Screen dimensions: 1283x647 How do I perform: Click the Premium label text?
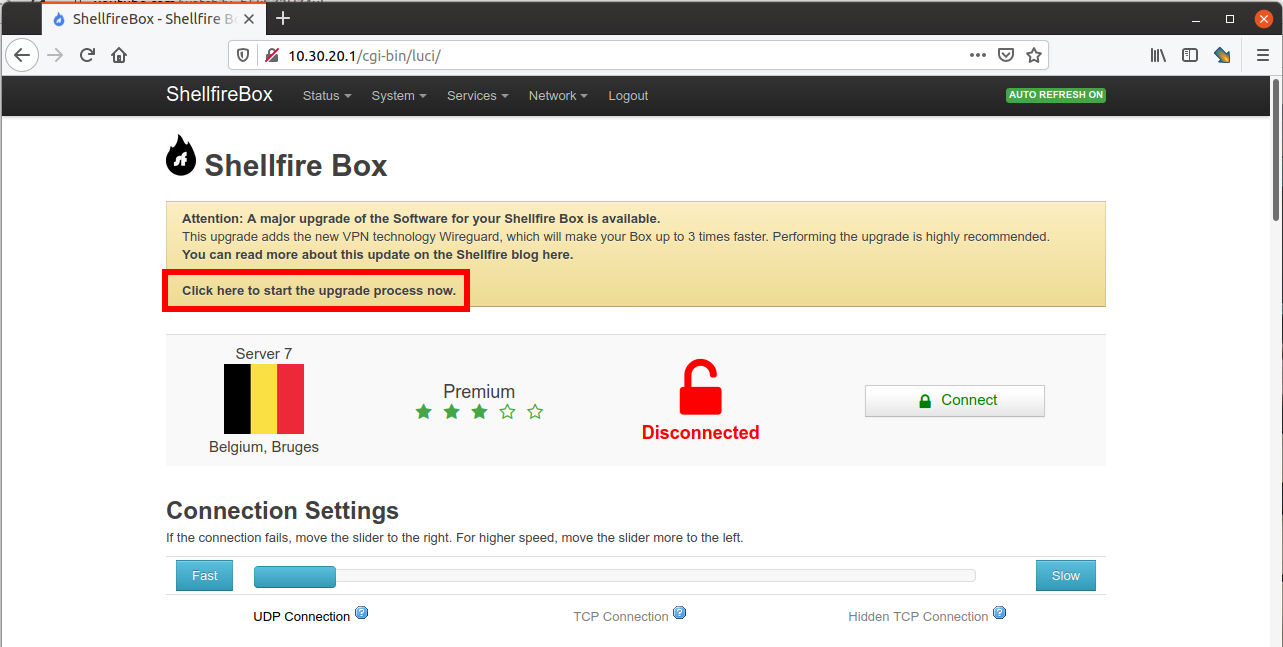click(479, 392)
